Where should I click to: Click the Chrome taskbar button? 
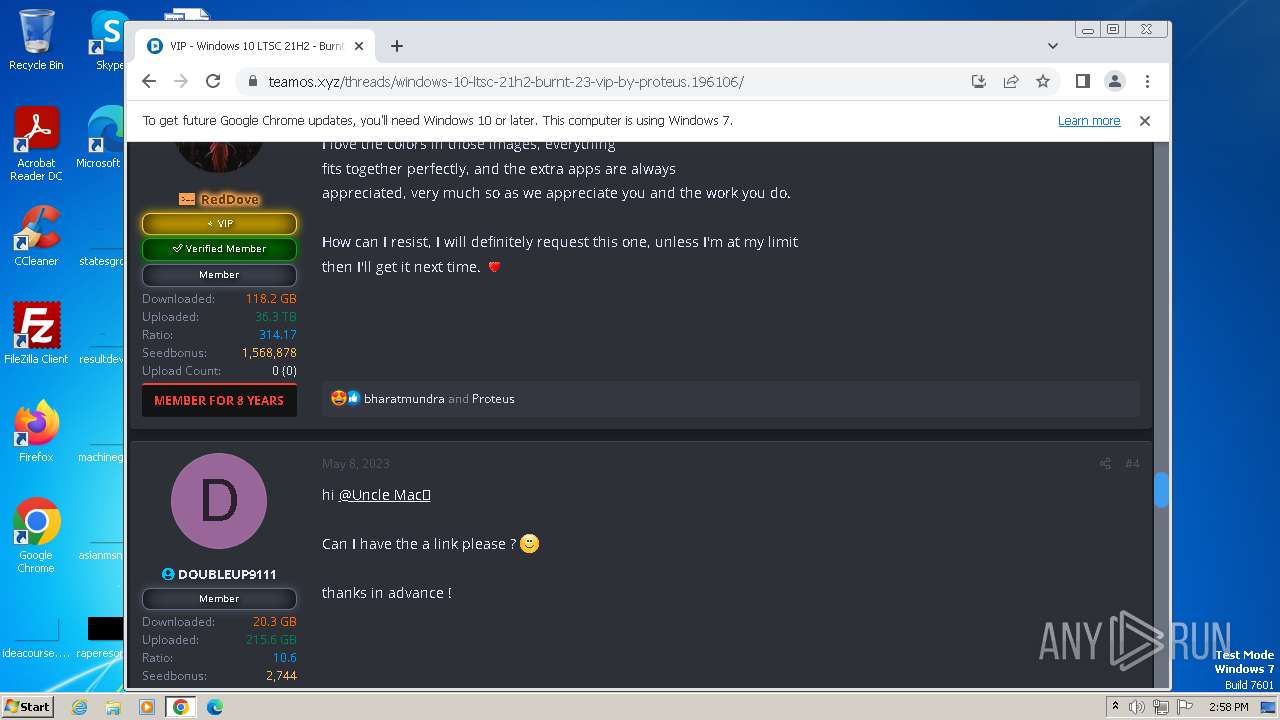click(180, 707)
